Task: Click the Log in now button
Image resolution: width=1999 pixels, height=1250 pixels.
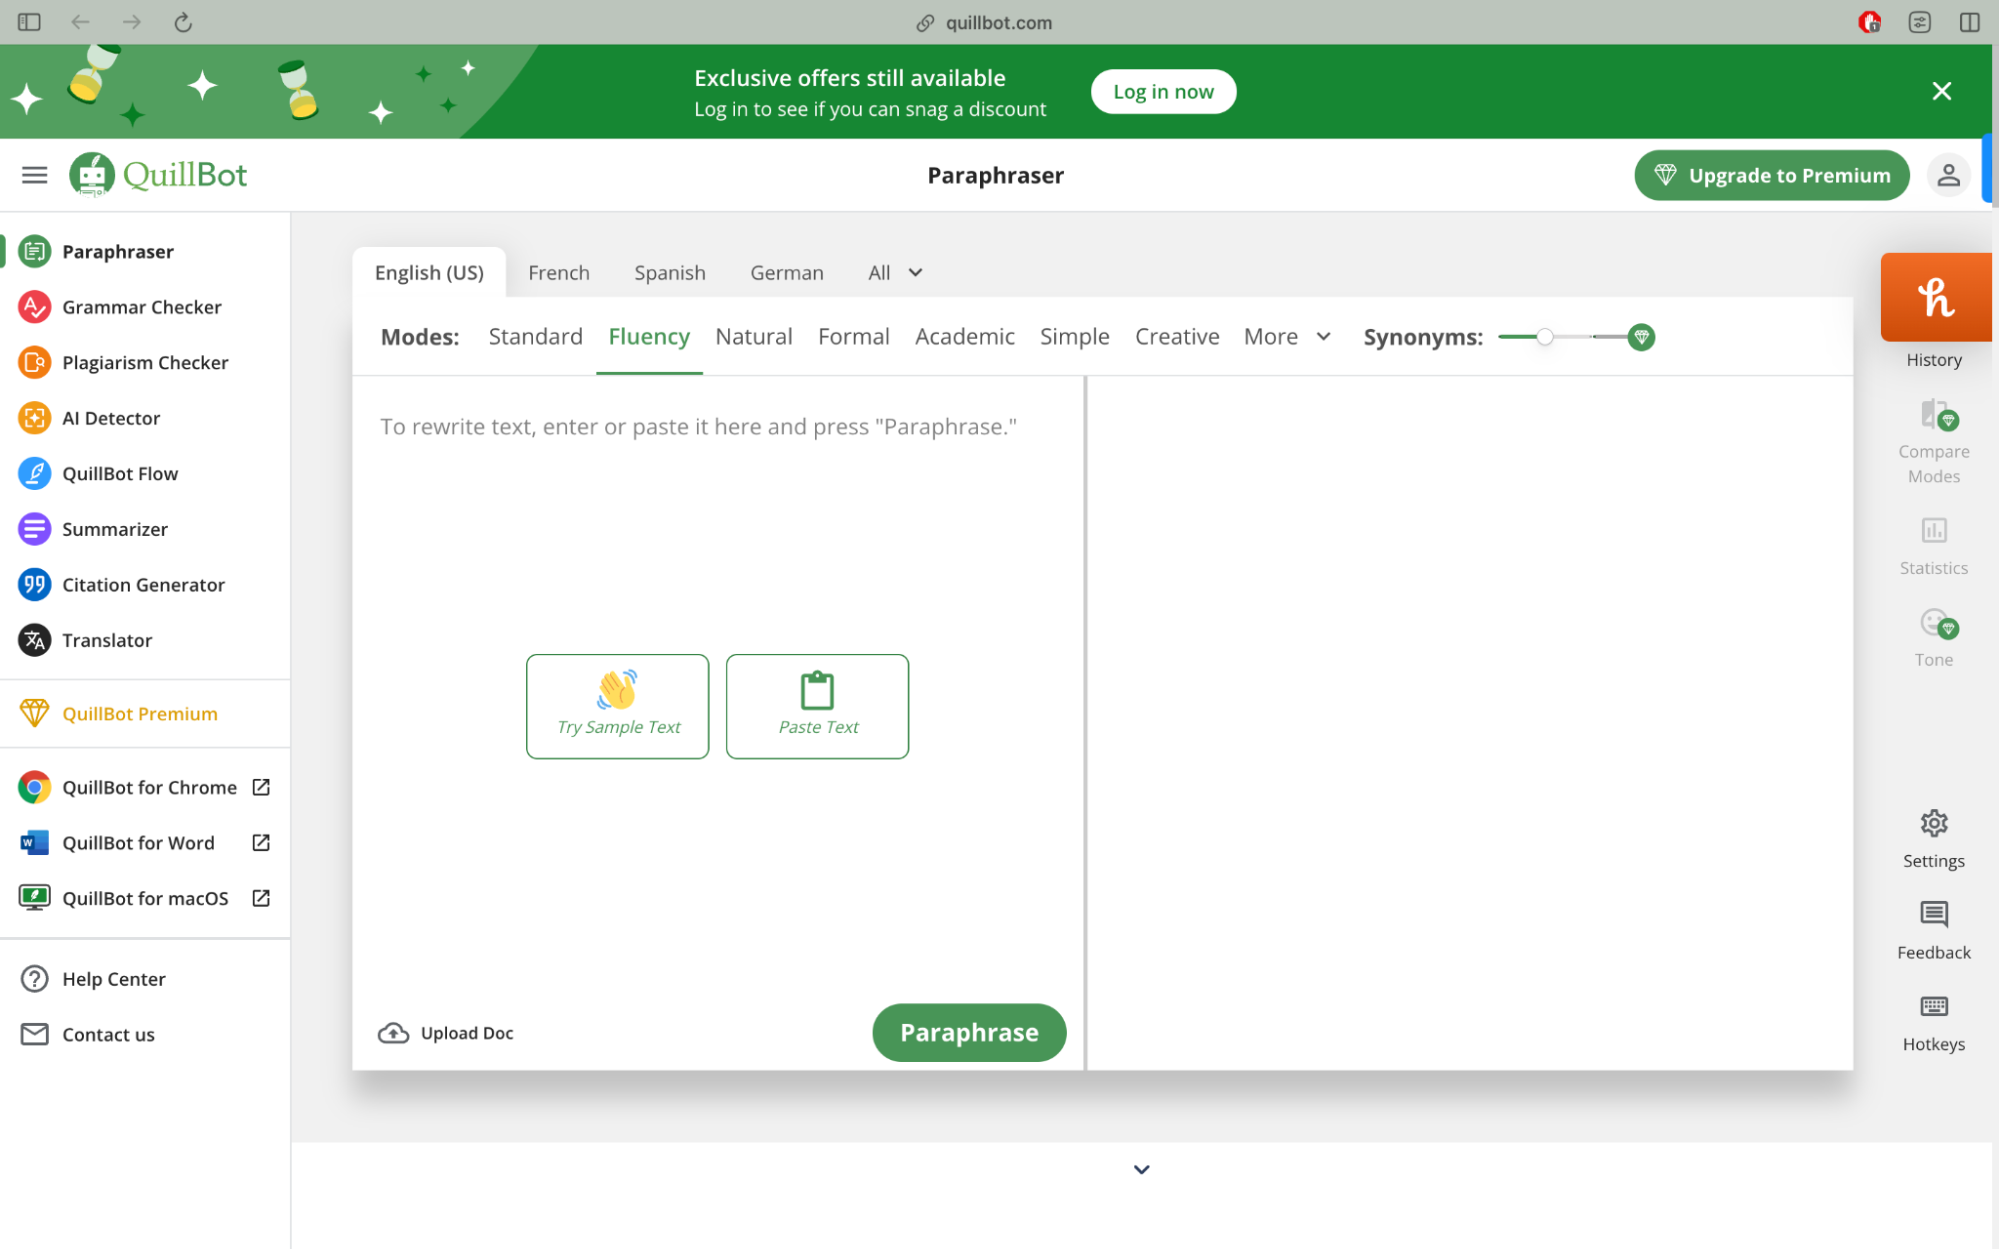Action: (1163, 91)
